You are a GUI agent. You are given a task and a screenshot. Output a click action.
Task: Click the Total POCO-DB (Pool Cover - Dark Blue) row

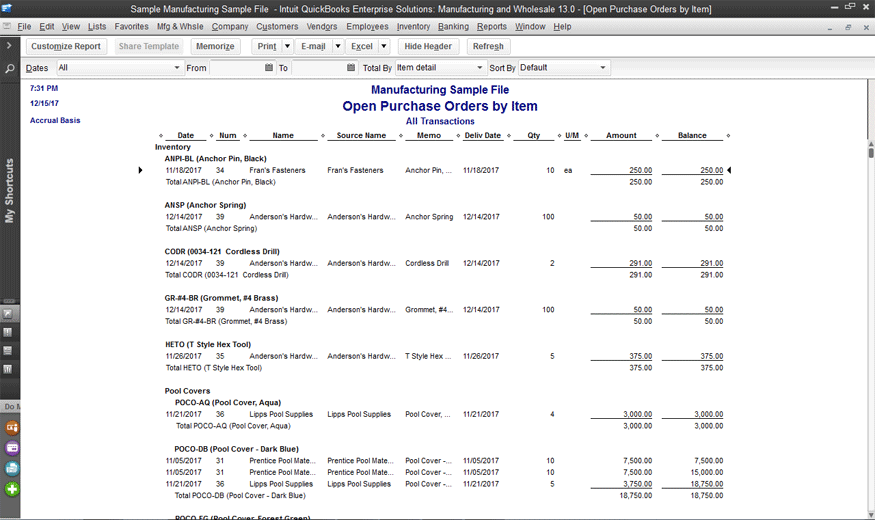coord(240,495)
